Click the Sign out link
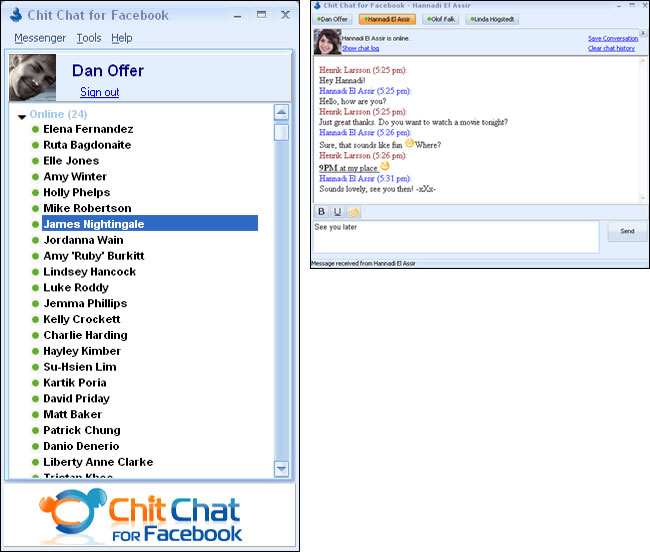Viewport: 650px width, 552px height. (99, 92)
